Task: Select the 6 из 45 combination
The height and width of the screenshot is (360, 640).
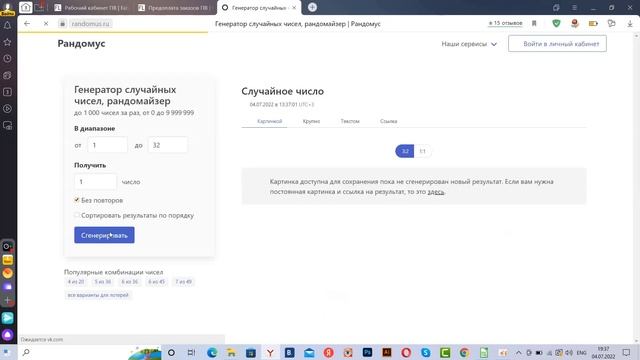Action: 156,282
